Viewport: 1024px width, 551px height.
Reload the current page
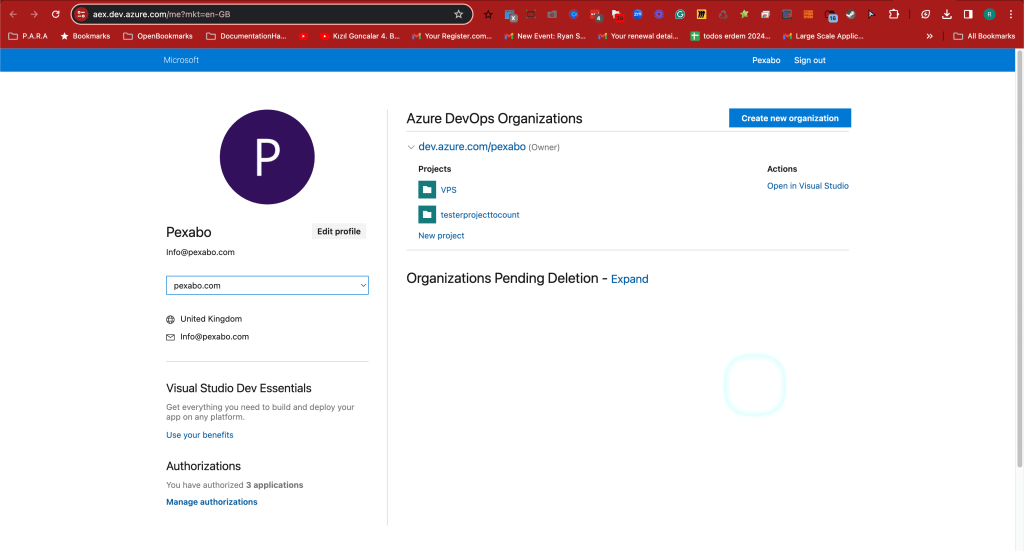pos(56,14)
